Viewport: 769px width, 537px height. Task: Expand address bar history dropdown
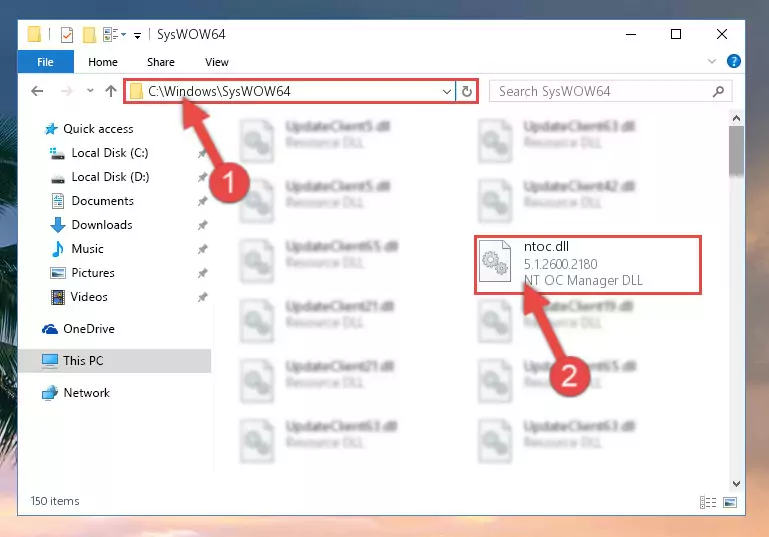coord(446,92)
